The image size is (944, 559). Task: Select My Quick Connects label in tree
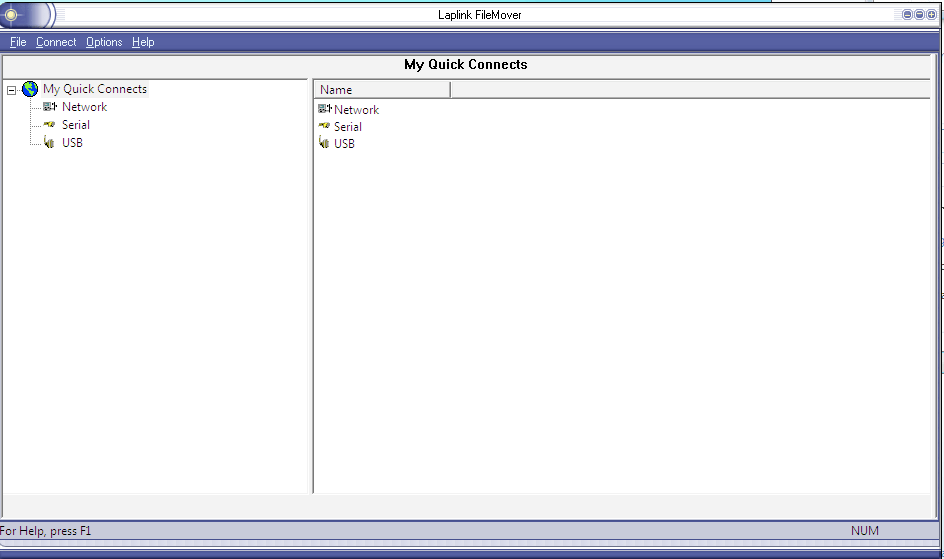pyautogui.click(x=95, y=89)
